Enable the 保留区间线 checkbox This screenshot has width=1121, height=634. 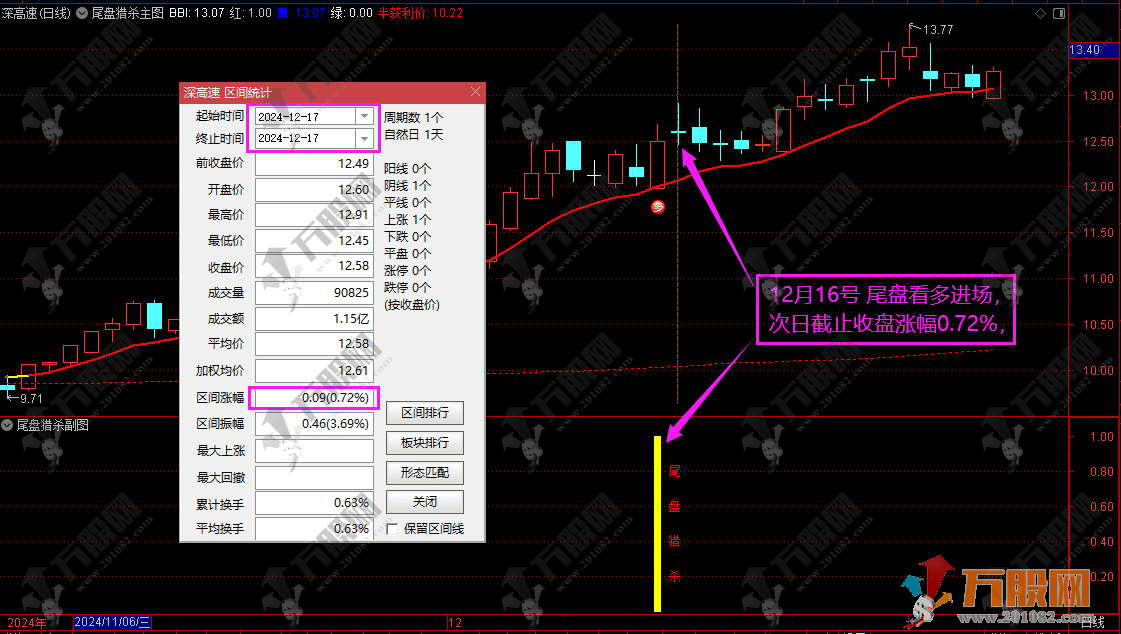coord(392,529)
